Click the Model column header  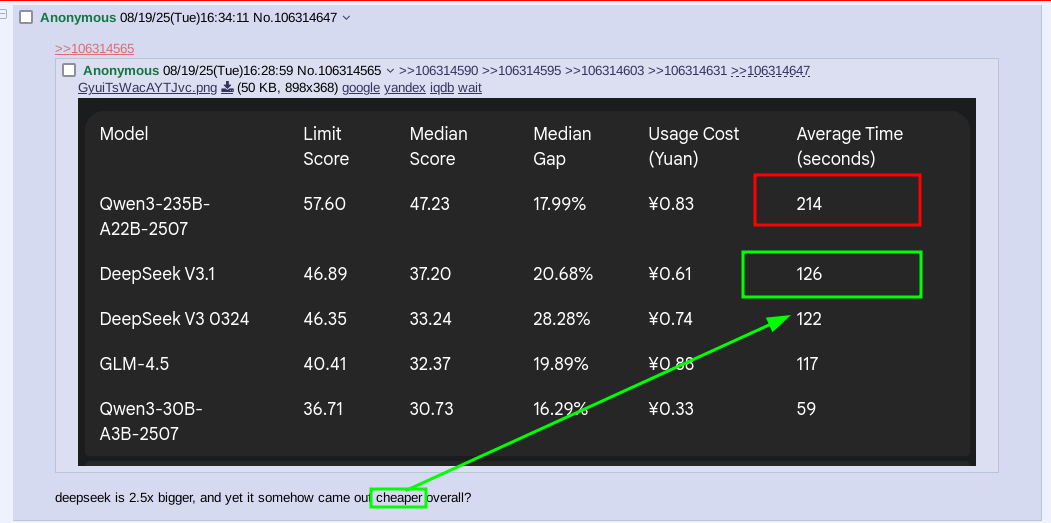124,133
